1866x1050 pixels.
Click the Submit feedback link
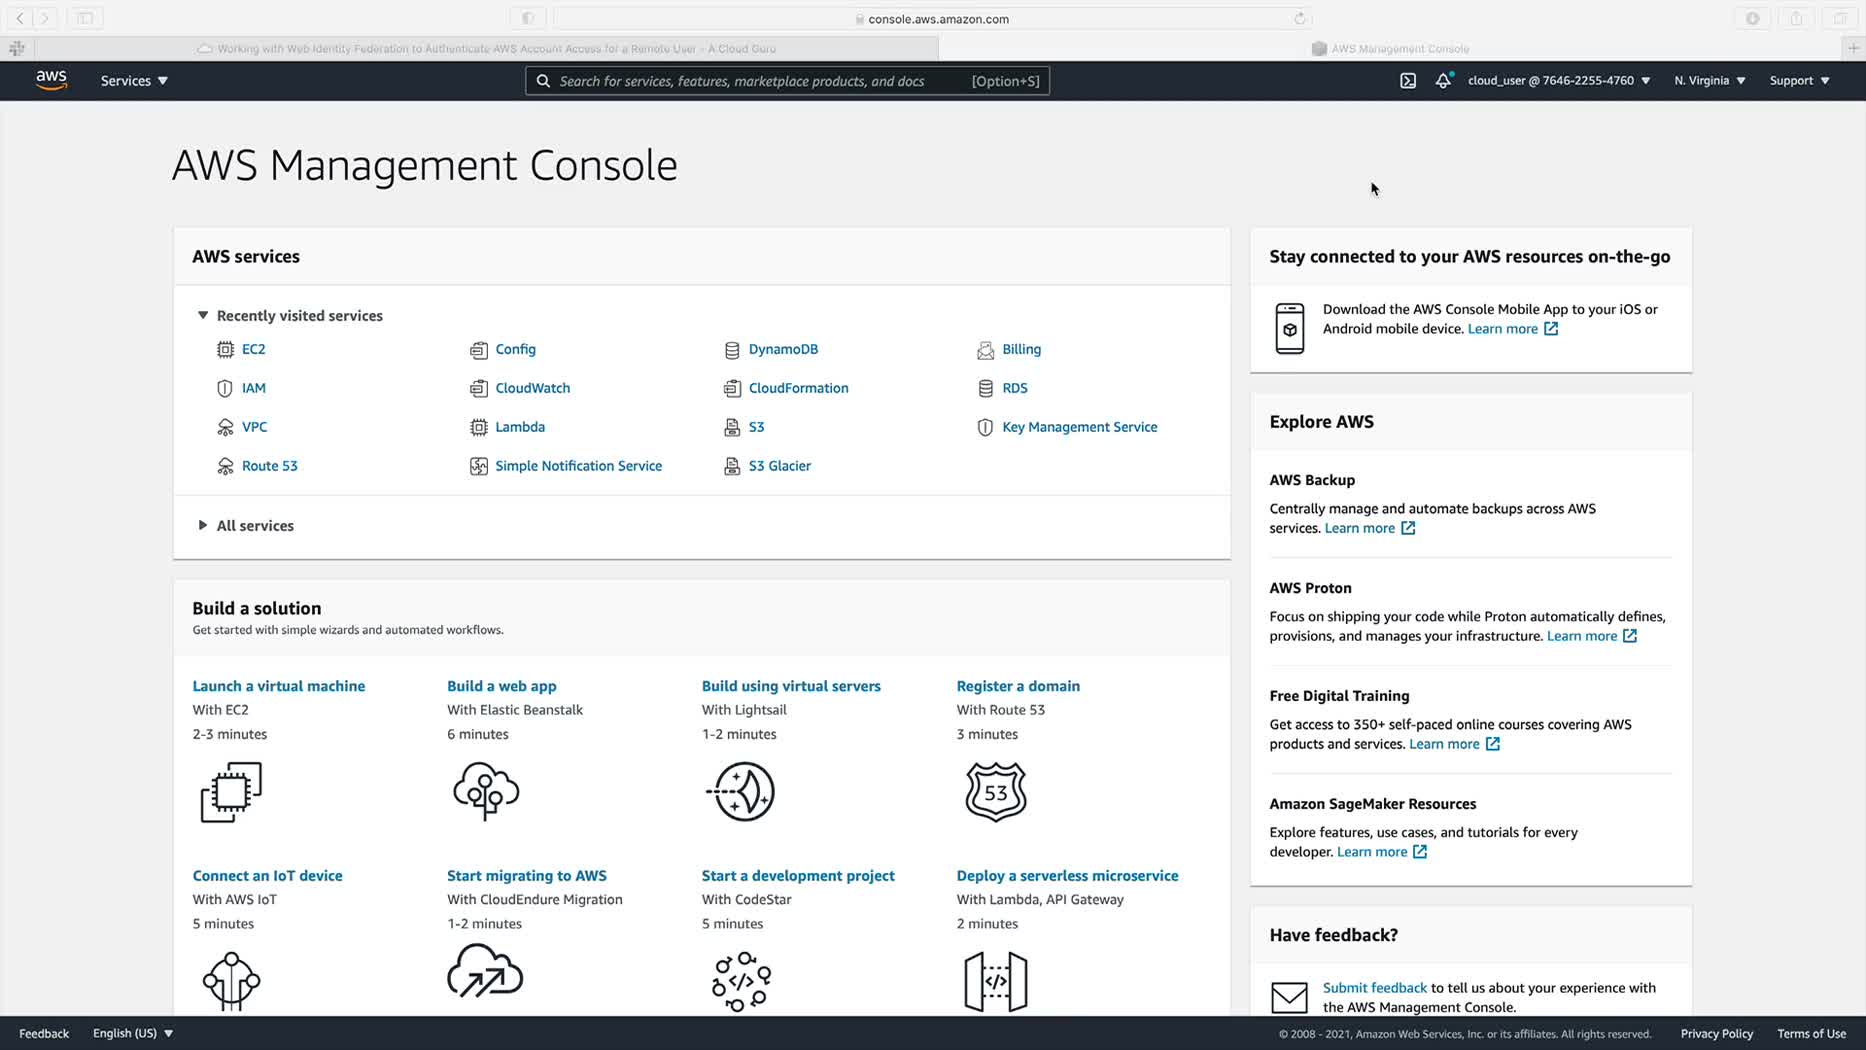coord(1375,988)
